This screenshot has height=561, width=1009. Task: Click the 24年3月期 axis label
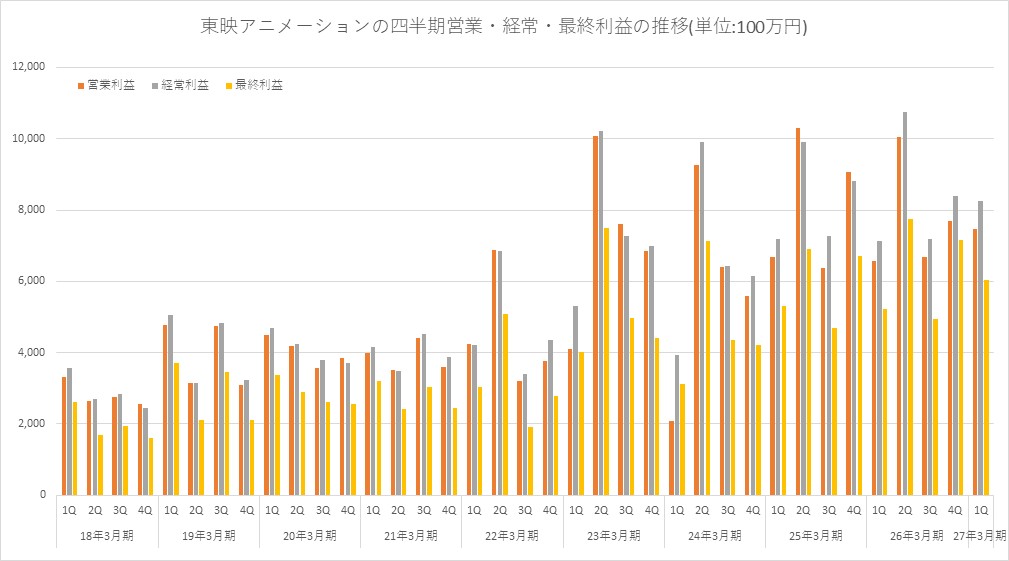click(x=714, y=535)
